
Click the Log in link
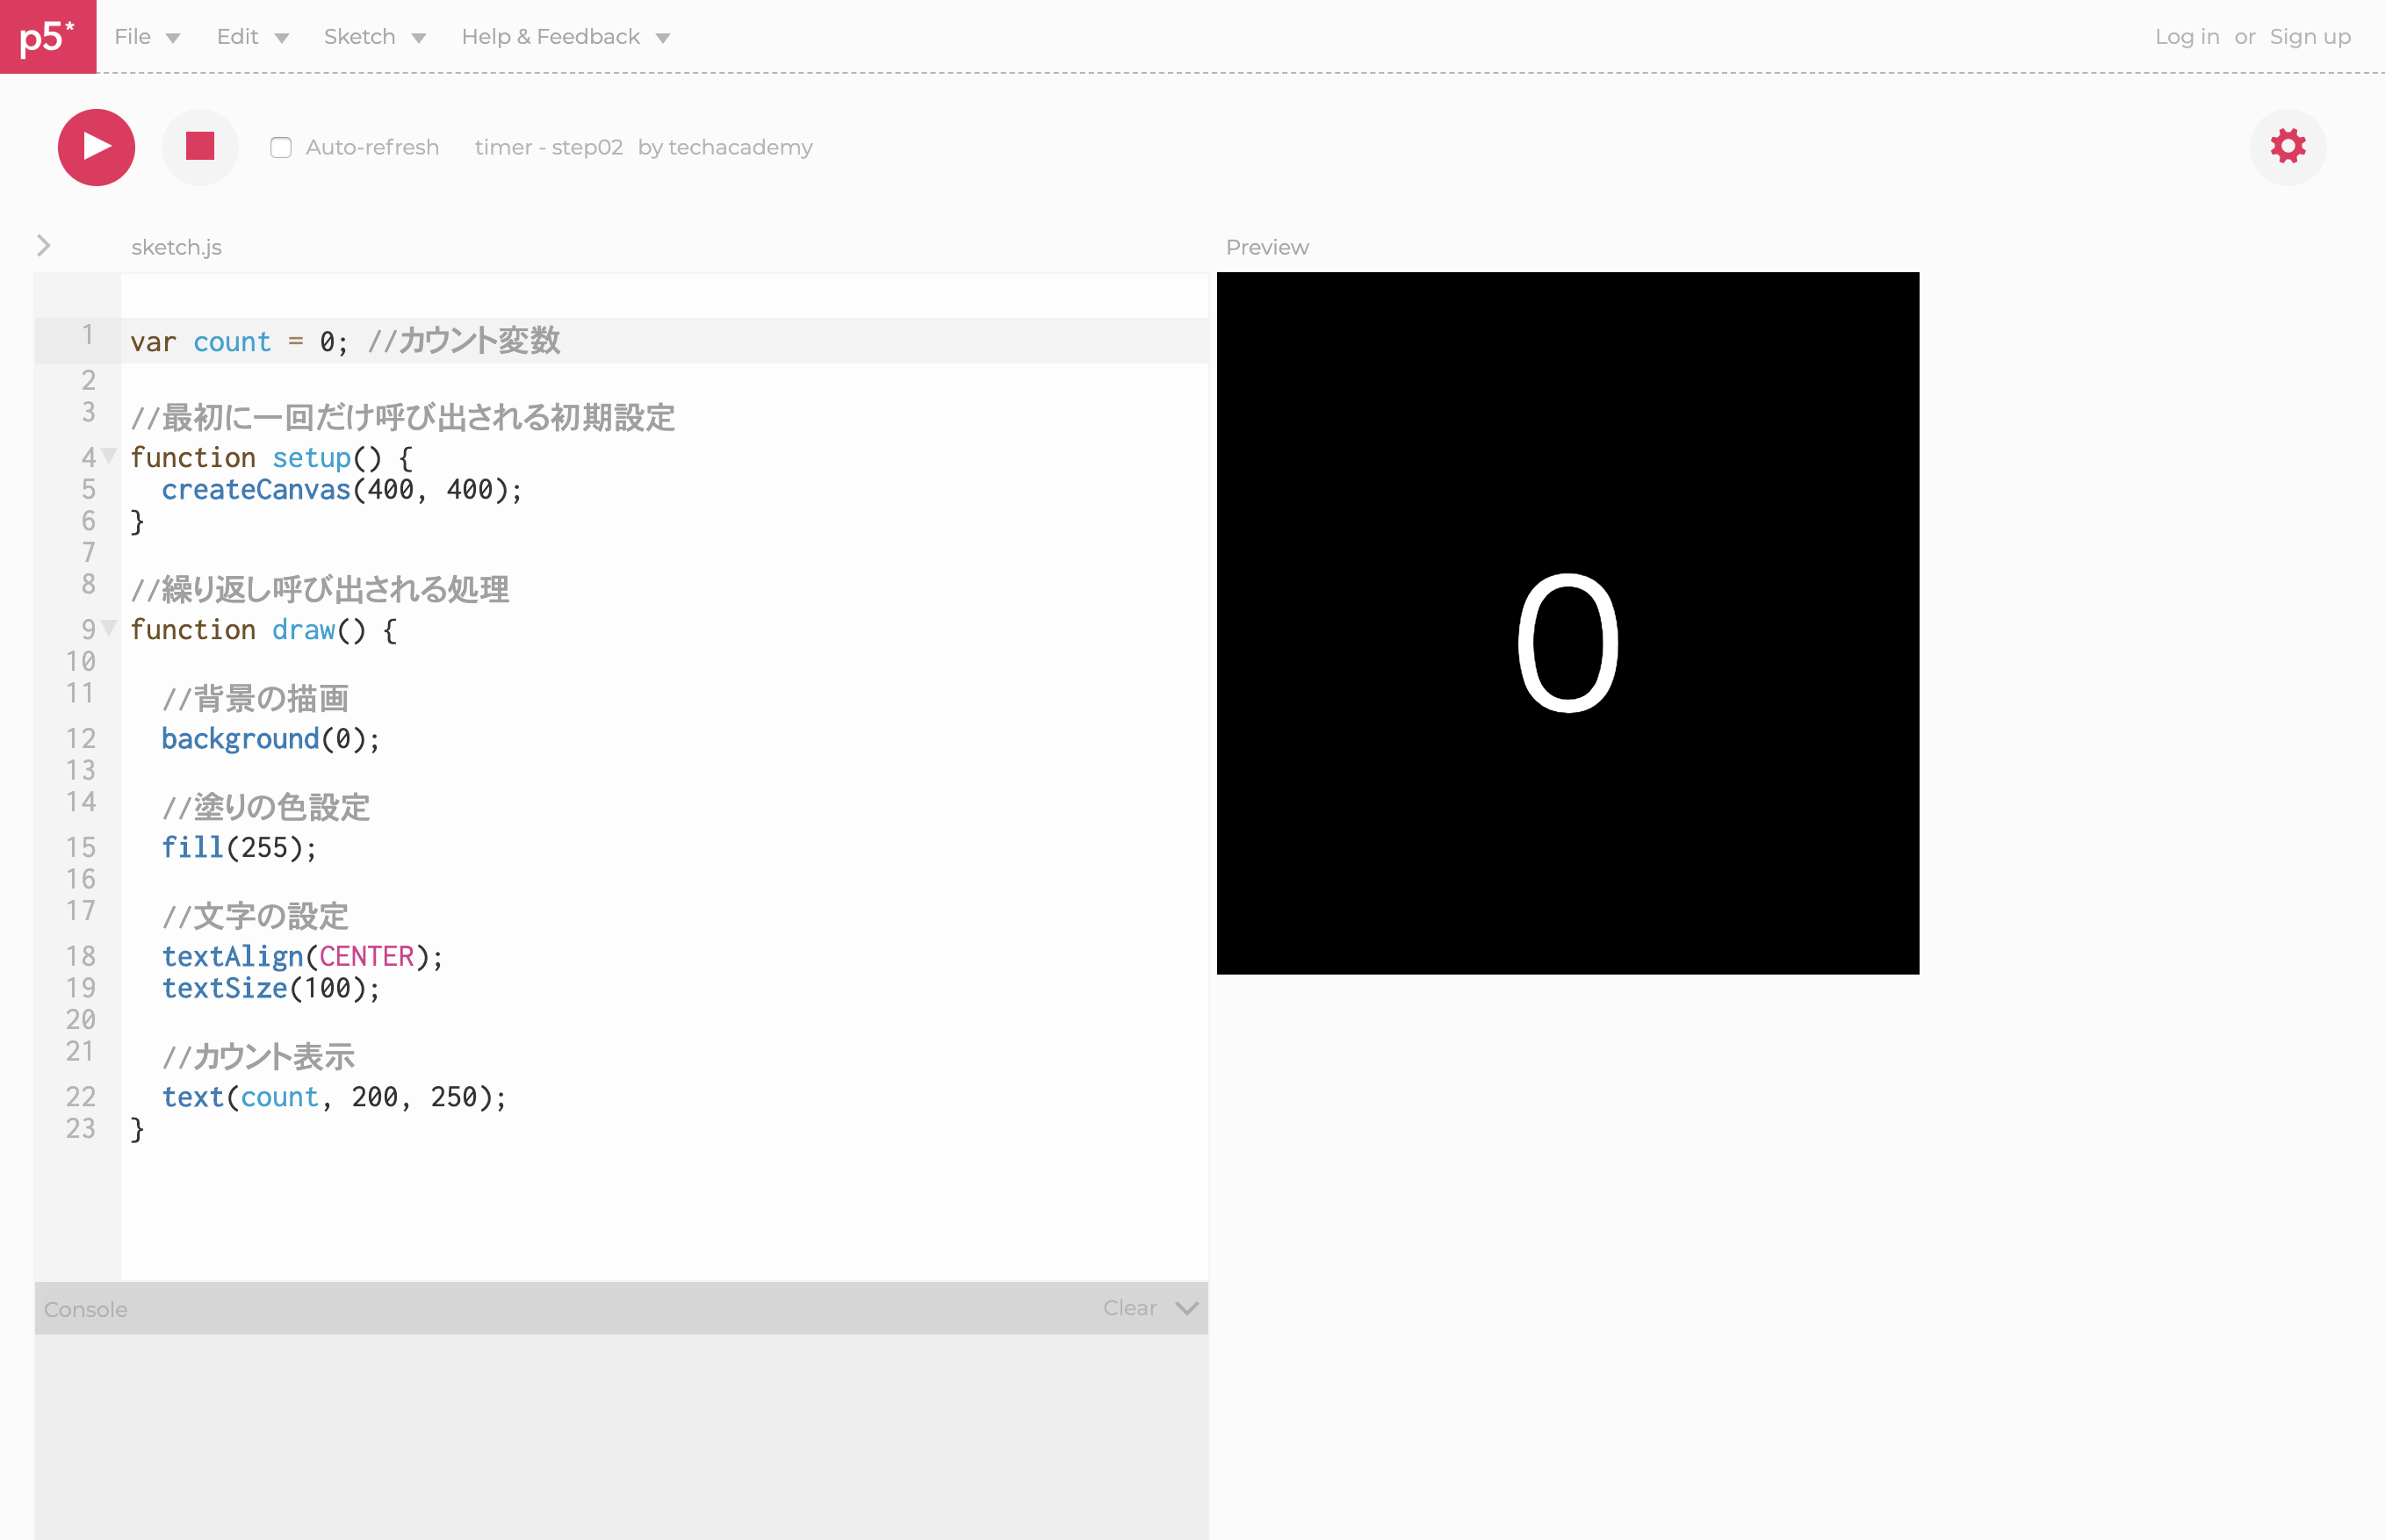click(2186, 37)
